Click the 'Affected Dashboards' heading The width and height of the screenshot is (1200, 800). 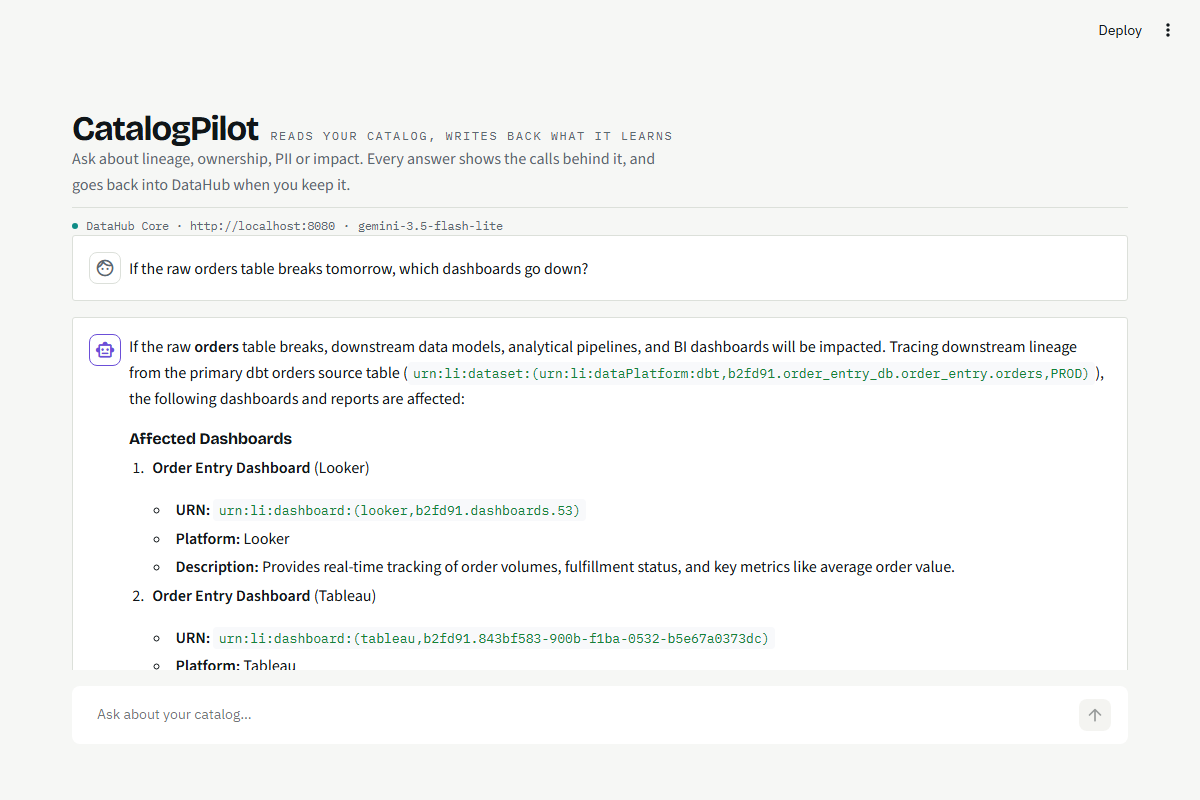click(x=211, y=438)
